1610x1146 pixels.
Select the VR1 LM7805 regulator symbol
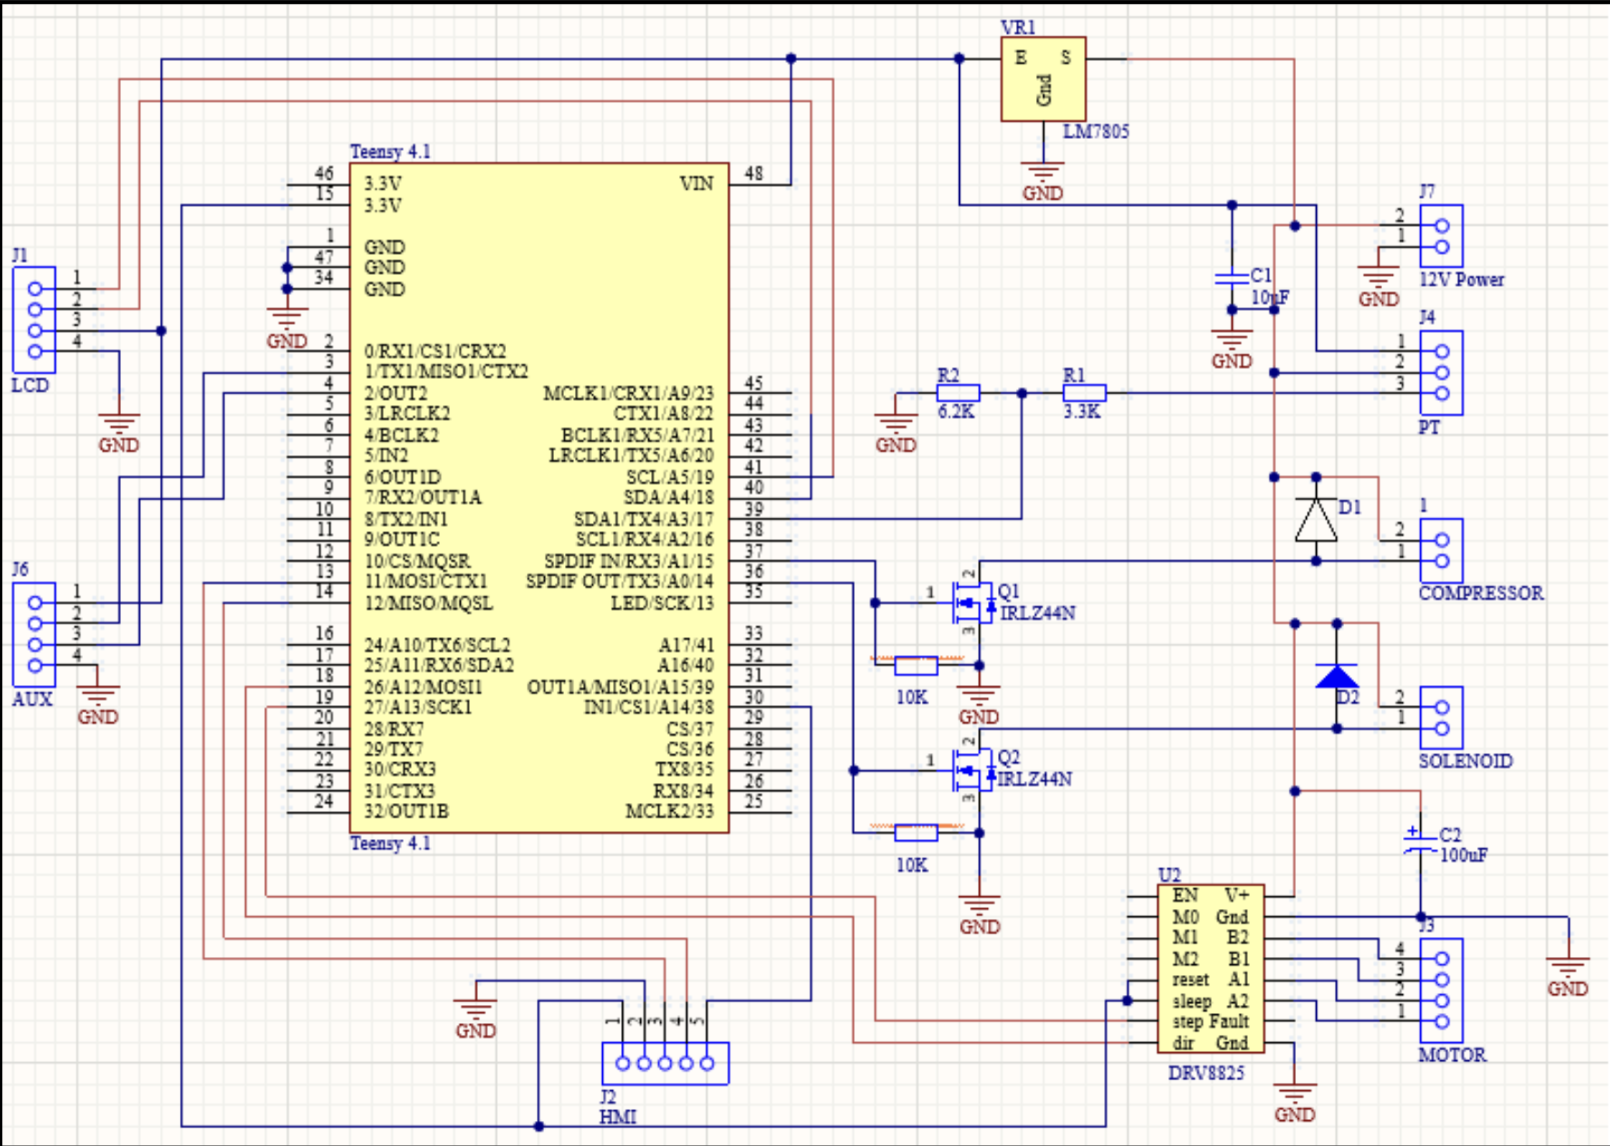1043,80
